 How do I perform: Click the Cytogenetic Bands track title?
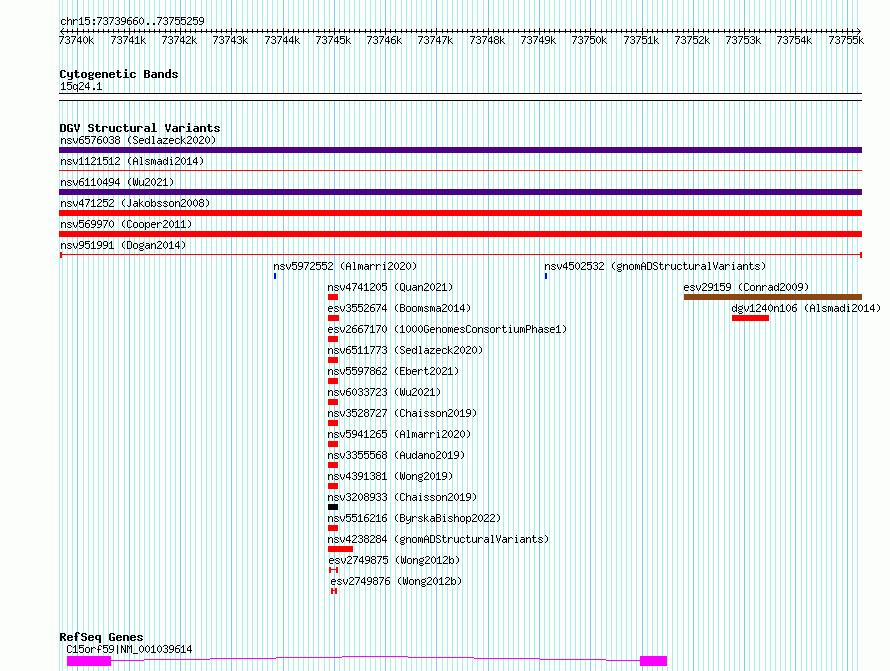[119, 74]
